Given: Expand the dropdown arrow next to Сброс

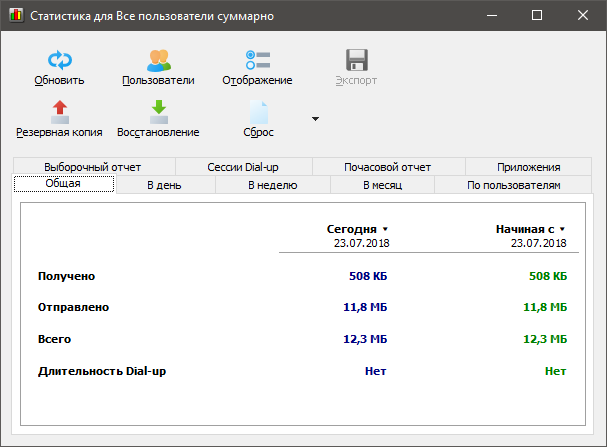Looking at the screenshot, I should click(x=316, y=119).
